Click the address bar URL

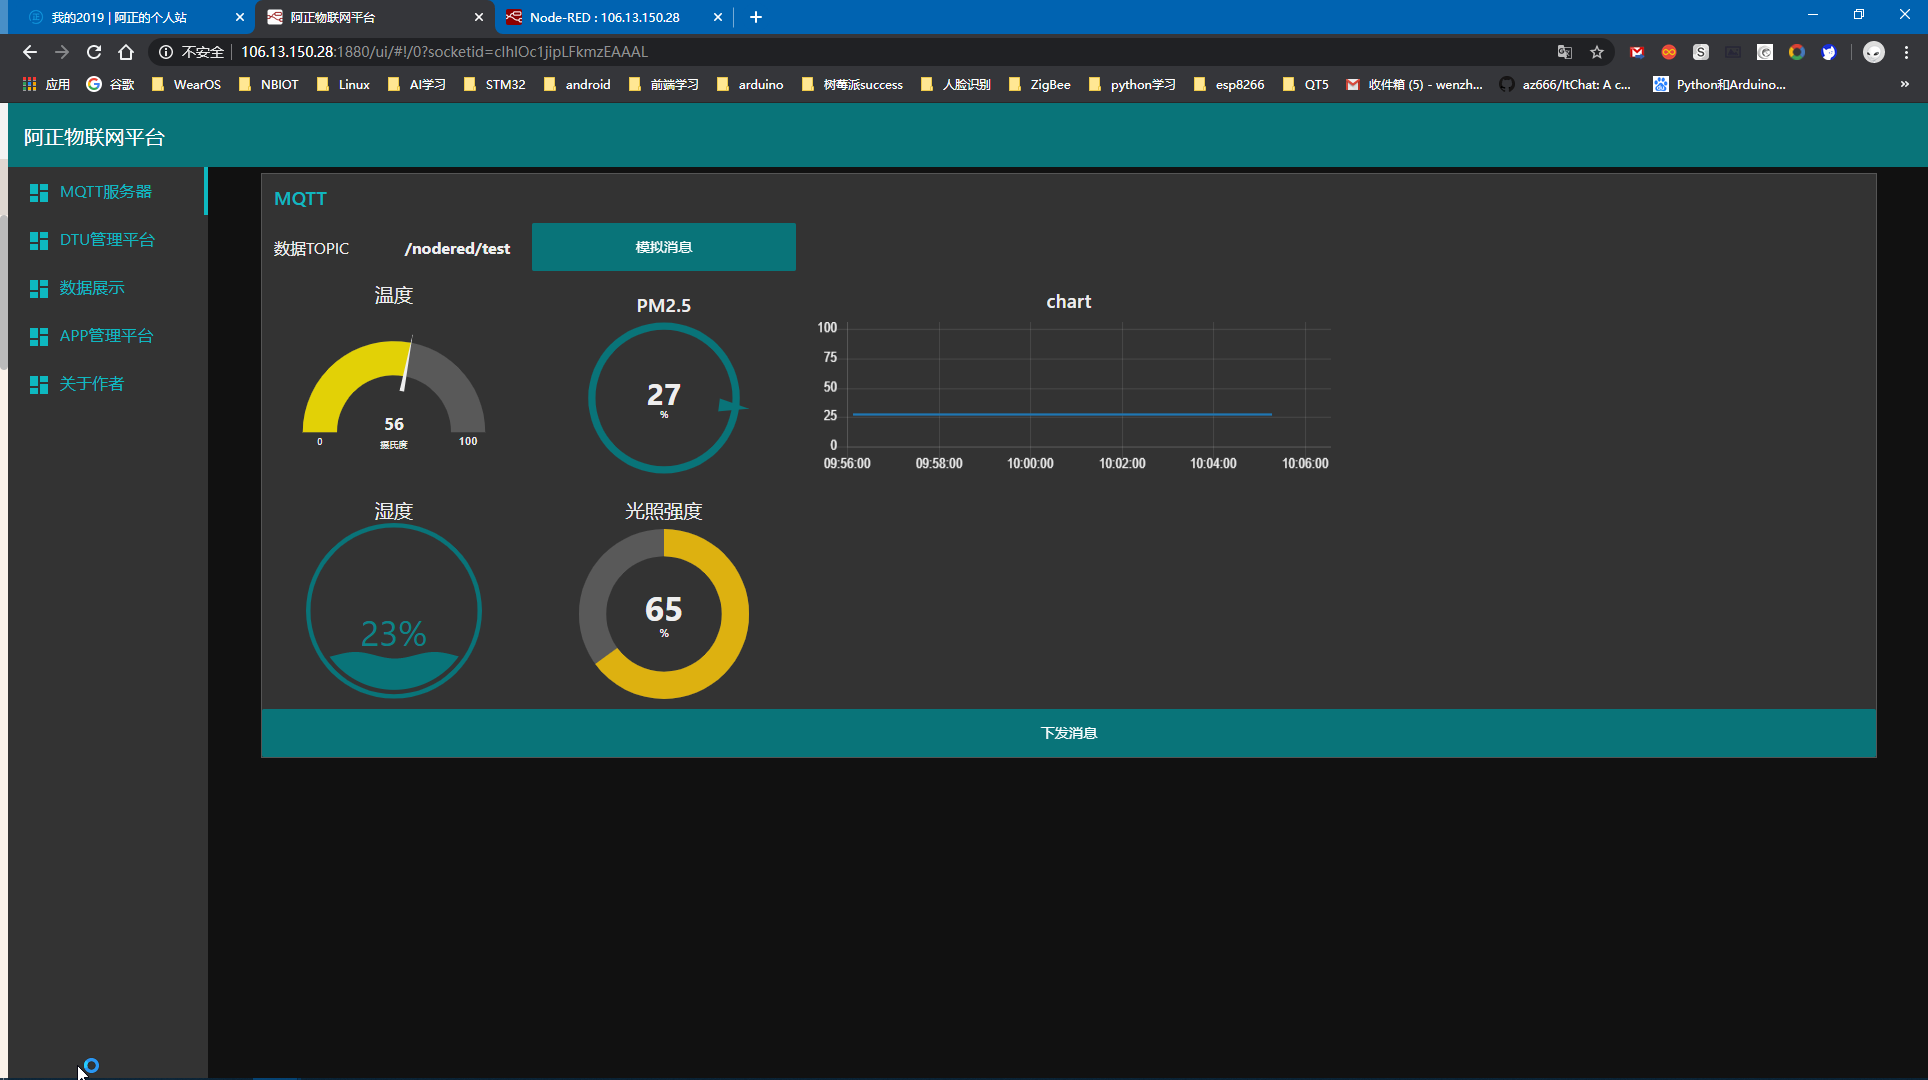point(444,52)
